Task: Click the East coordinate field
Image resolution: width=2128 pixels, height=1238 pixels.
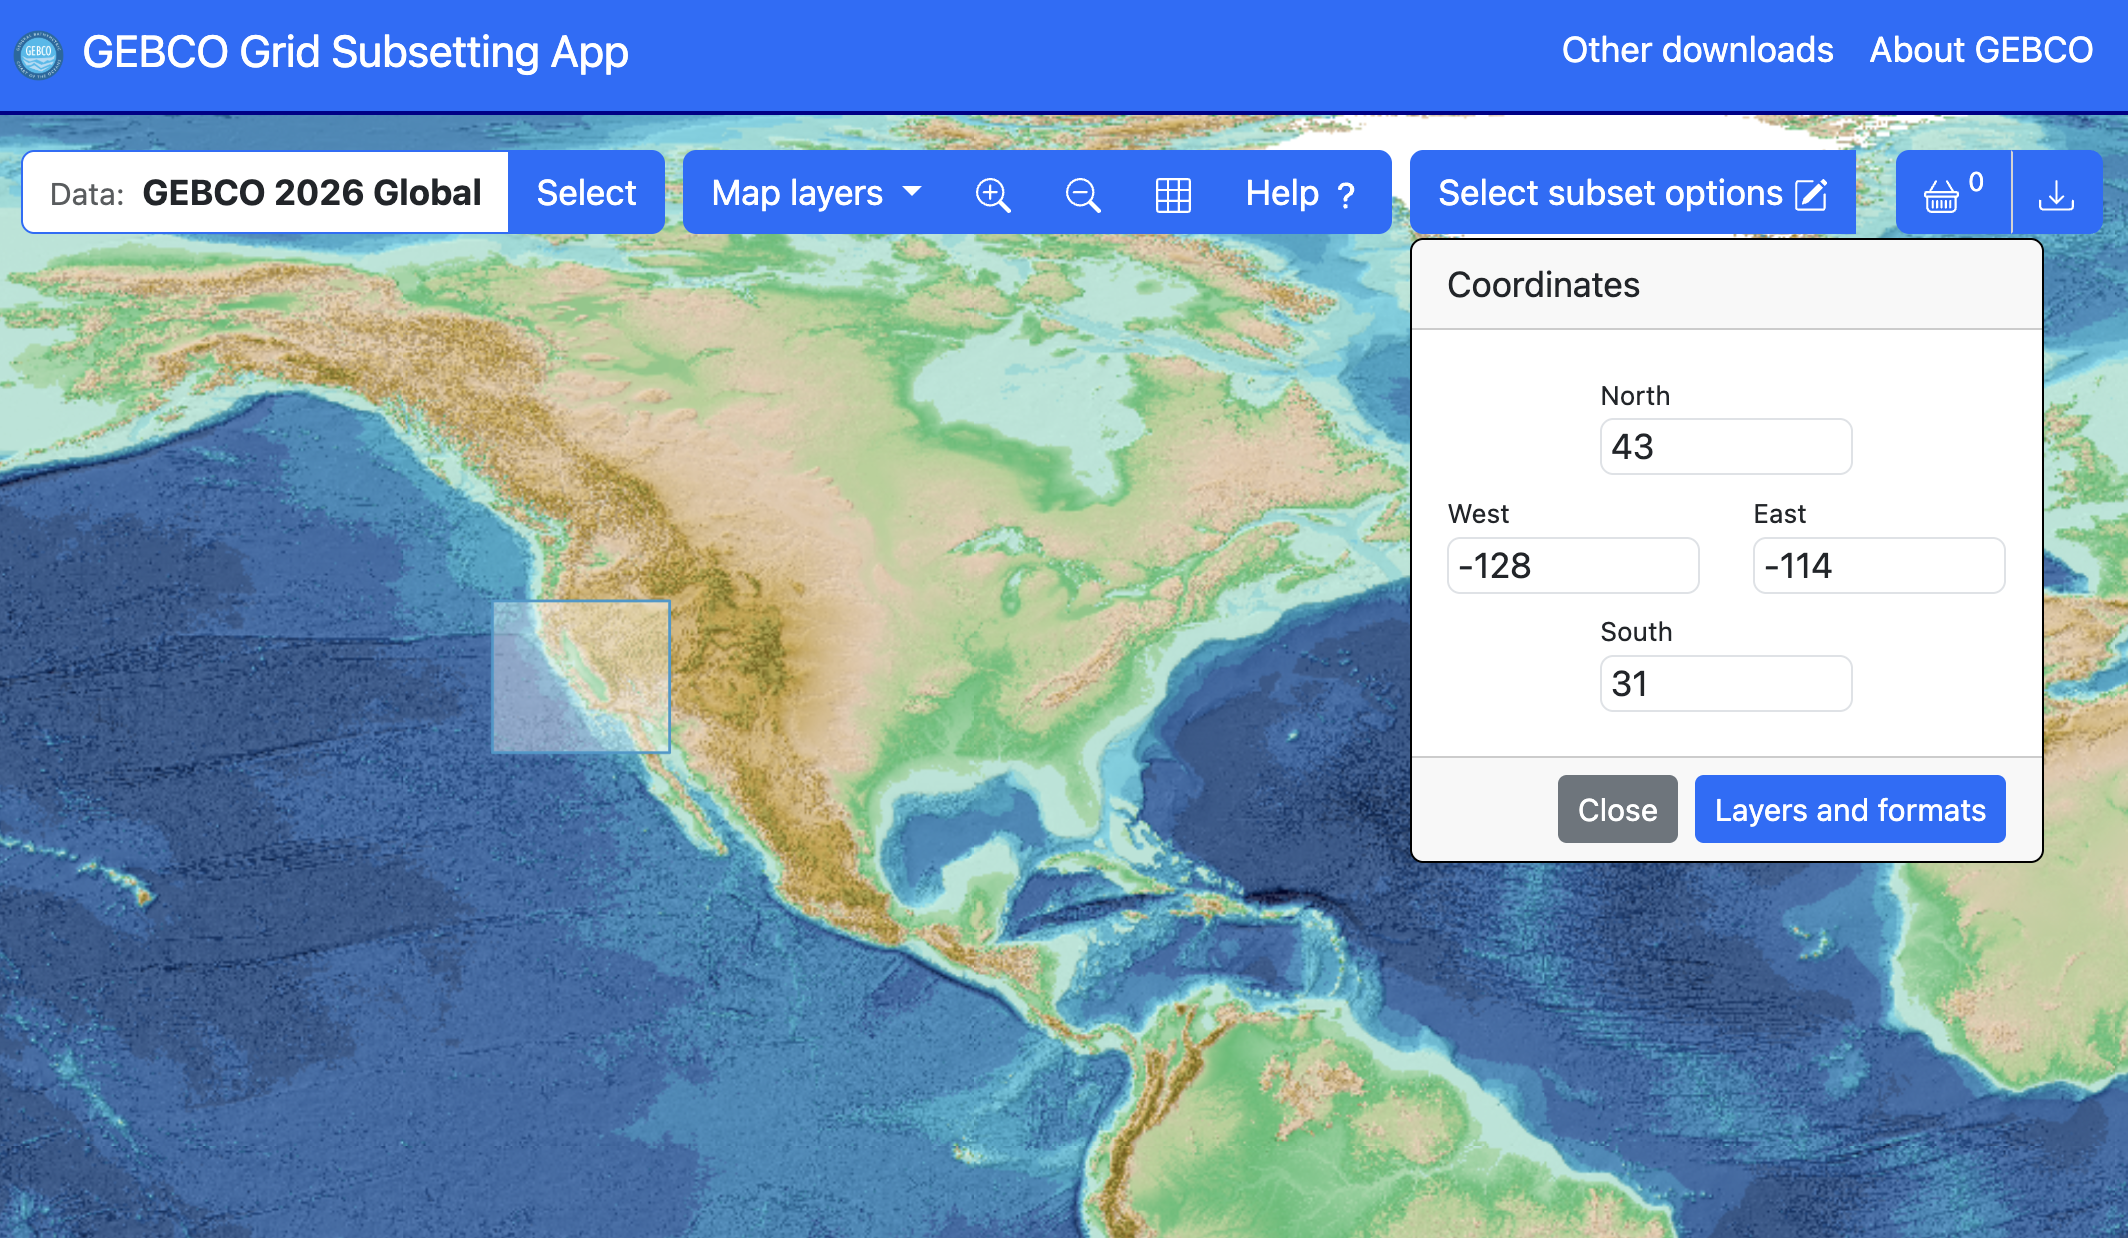Action: (x=1879, y=565)
